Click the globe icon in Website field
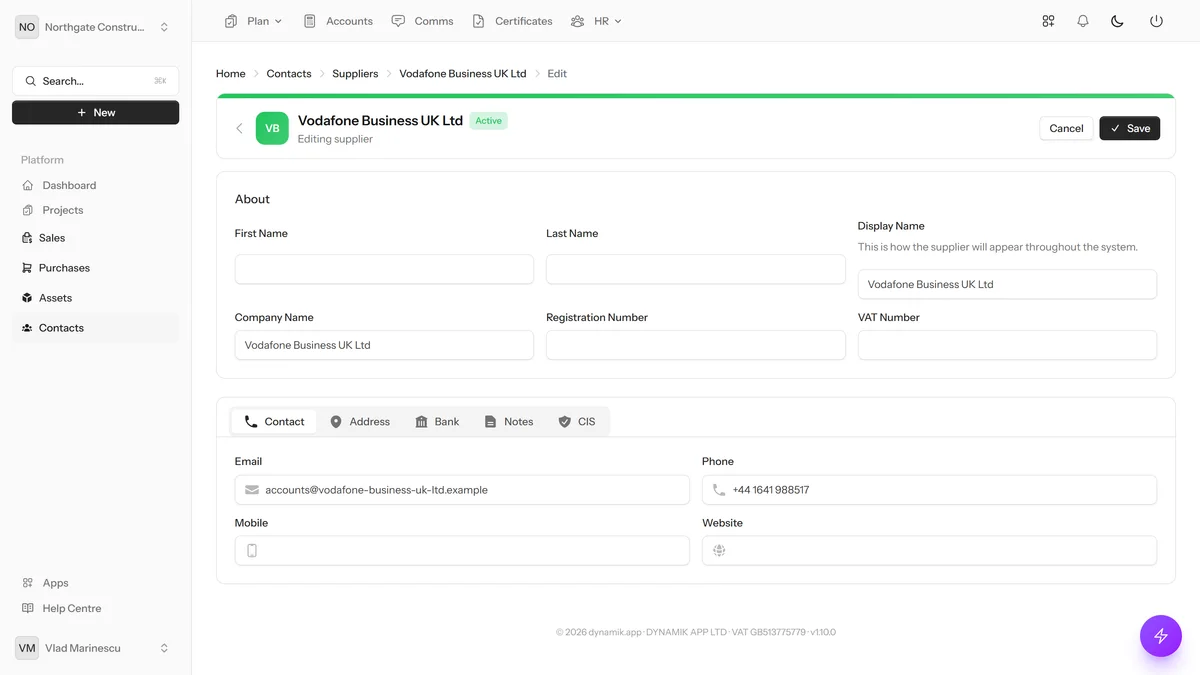The height and width of the screenshot is (675, 1200). click(x=719, y=551)
